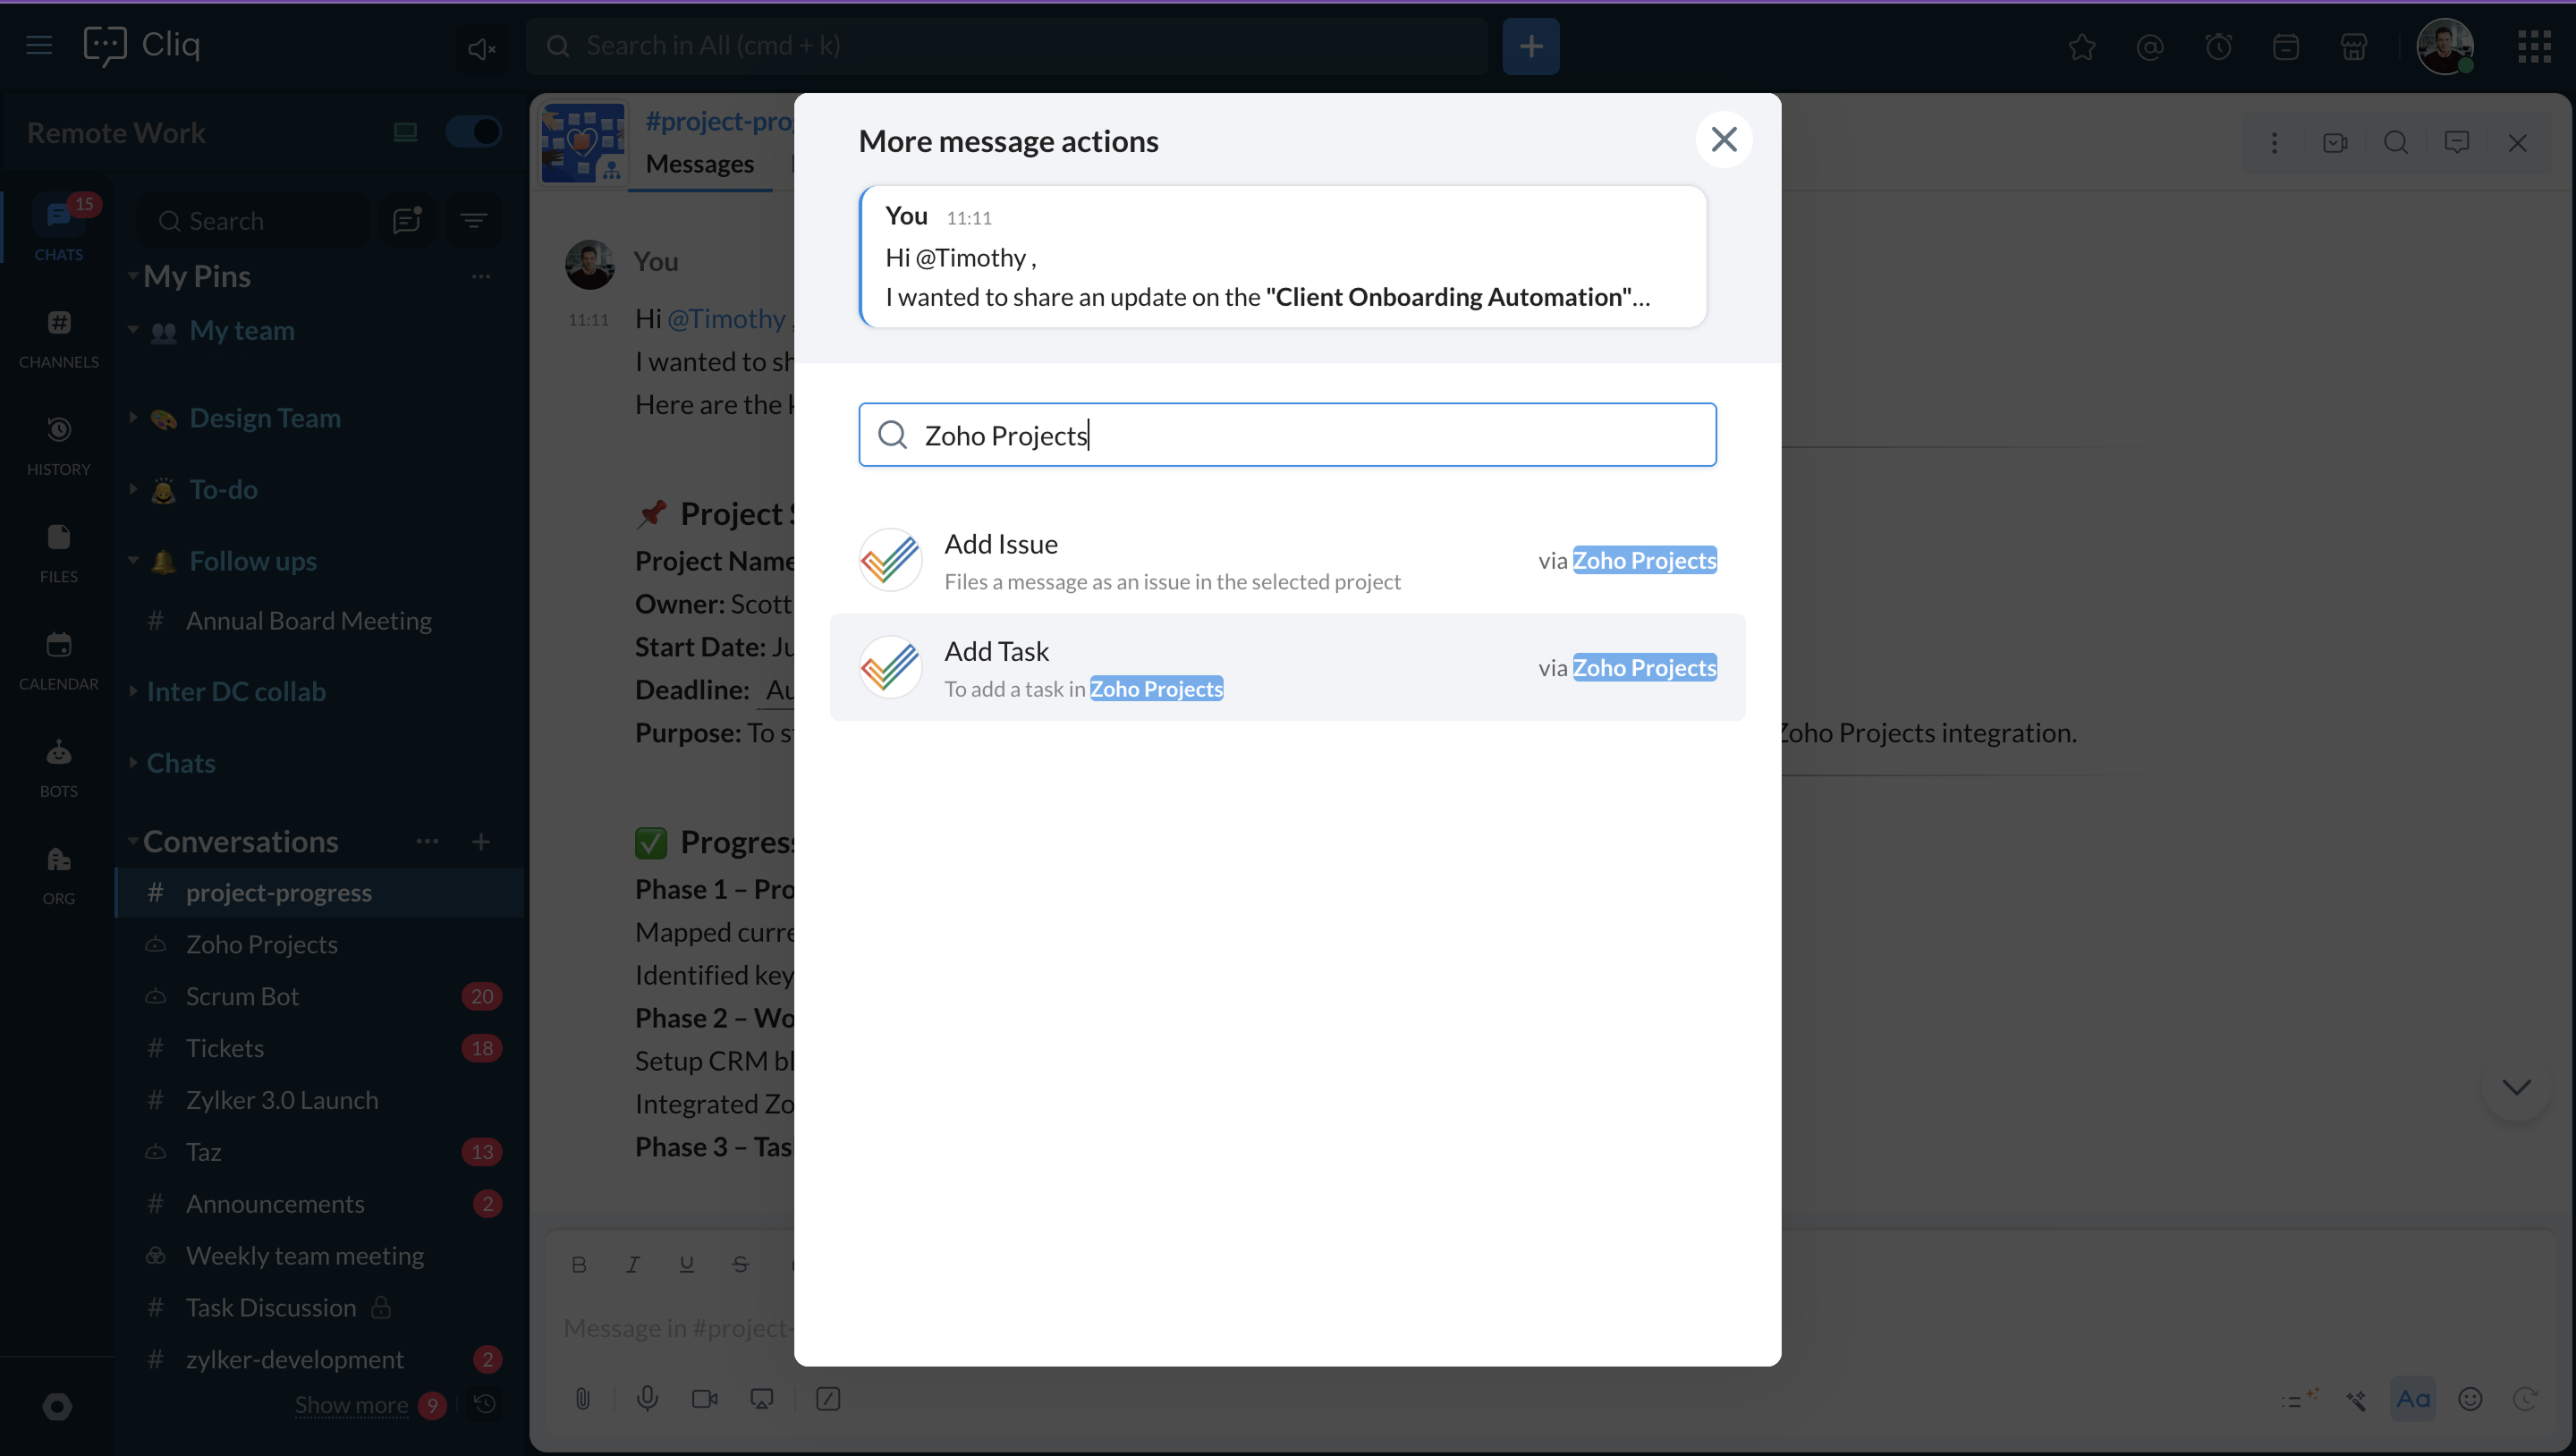Open threads icon in channel header
This screenshot has width=2576, height=1456.
click(2457, 143)
